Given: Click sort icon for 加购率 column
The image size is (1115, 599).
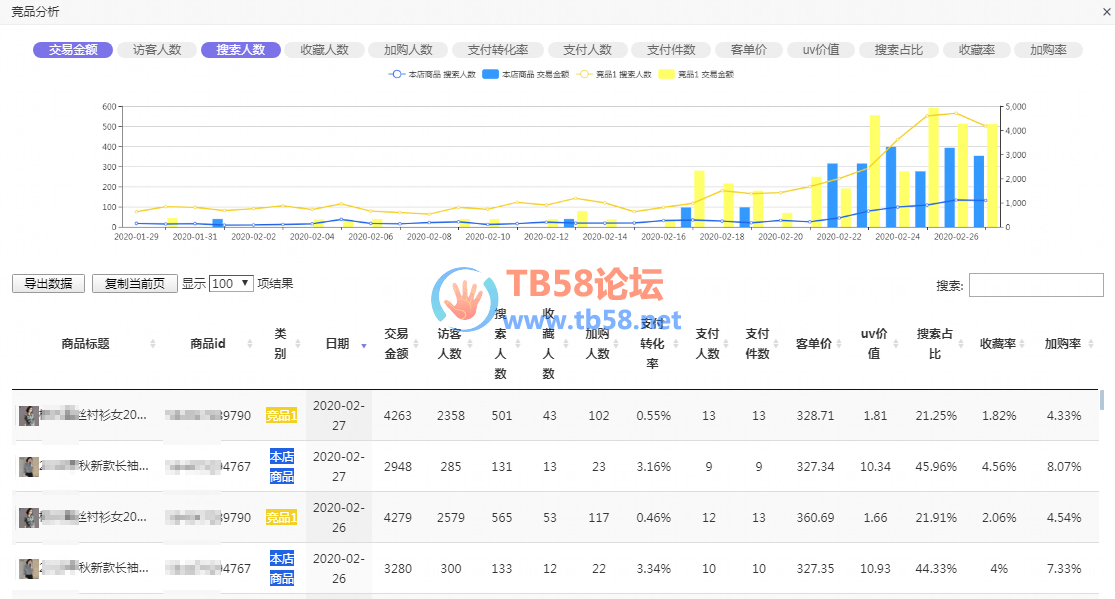Looking at the screenshot, I should 1091,344.
